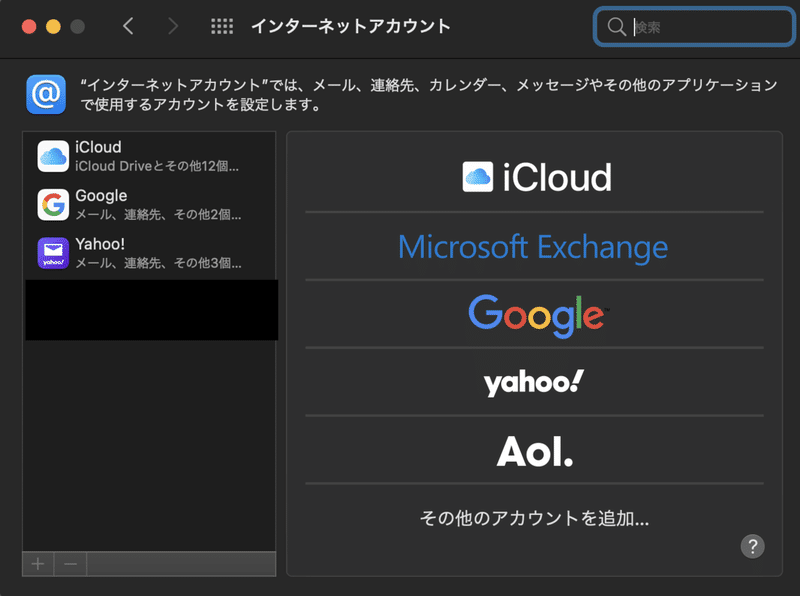
Task: Choose AOL as a new account provider
Action: click(535, 450)
